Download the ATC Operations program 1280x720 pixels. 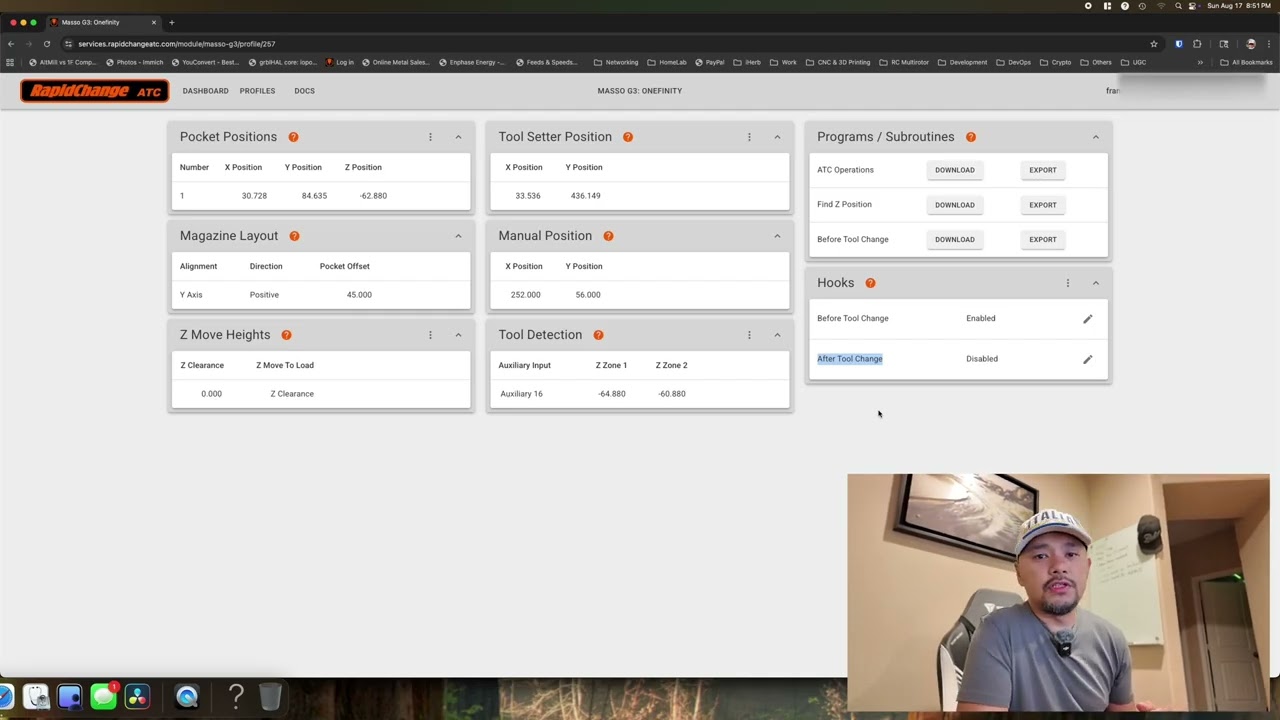click(955, 170)
